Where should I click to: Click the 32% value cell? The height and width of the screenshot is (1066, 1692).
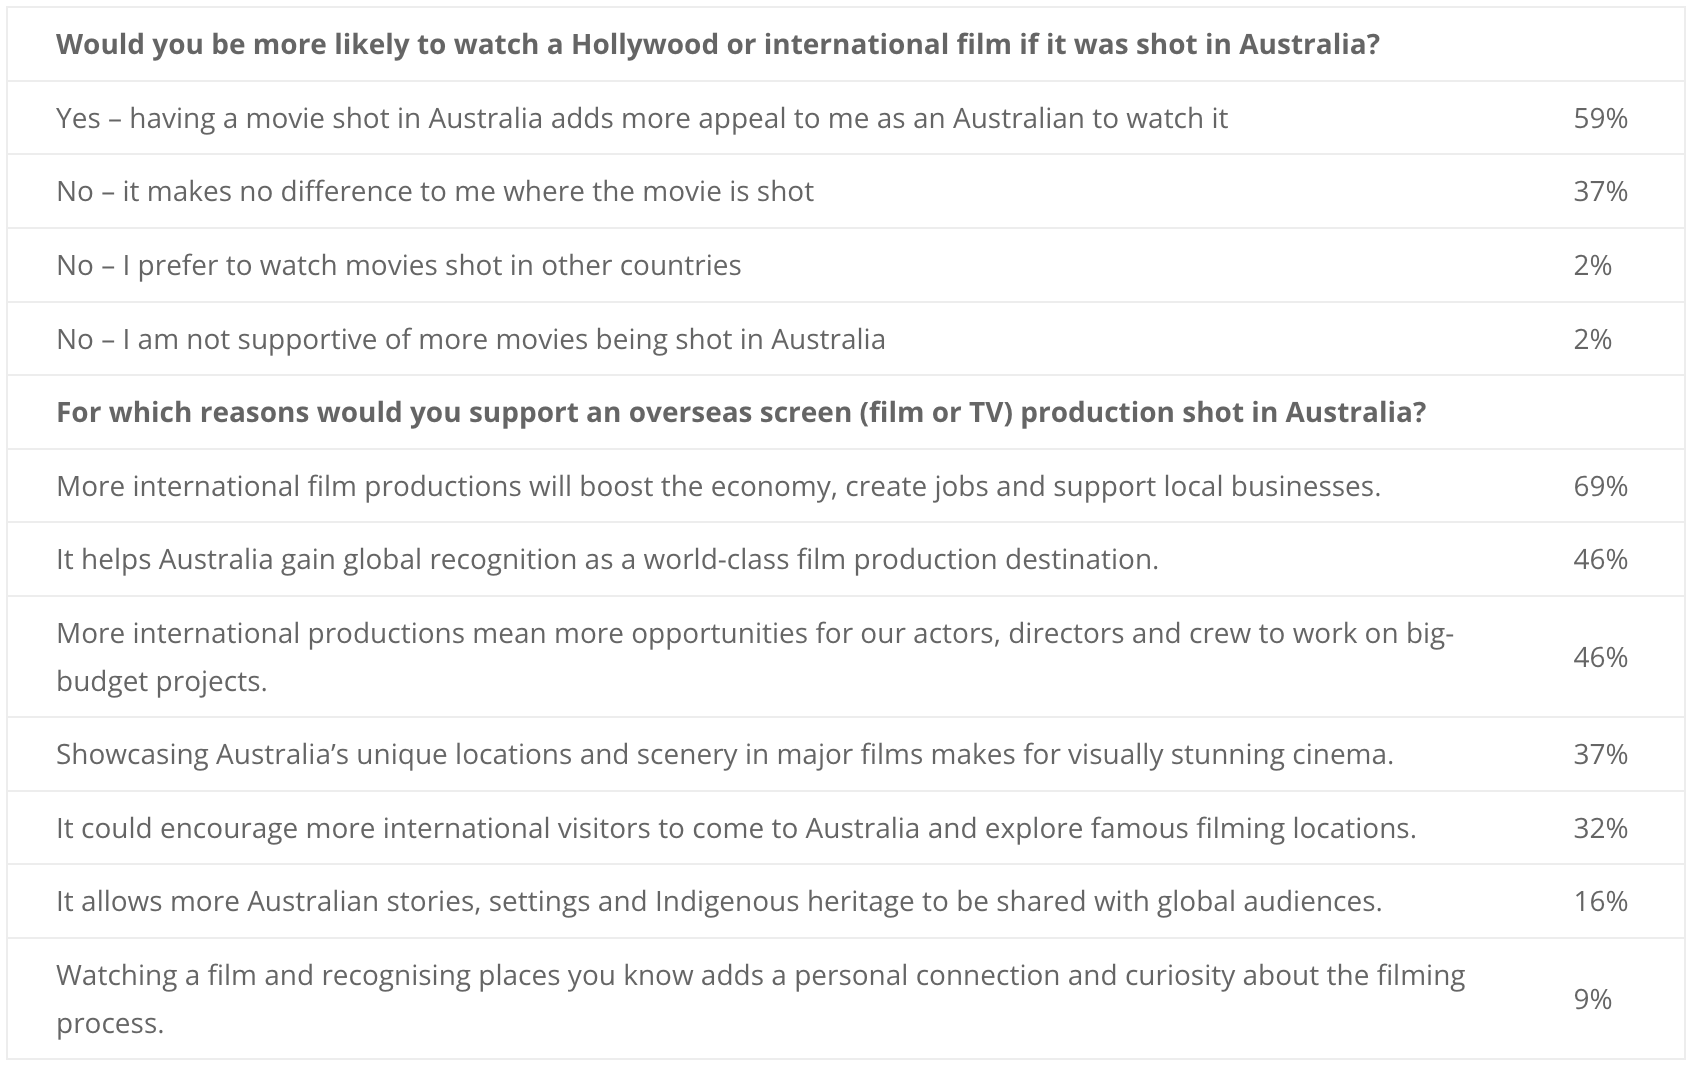coord(1600,828)
